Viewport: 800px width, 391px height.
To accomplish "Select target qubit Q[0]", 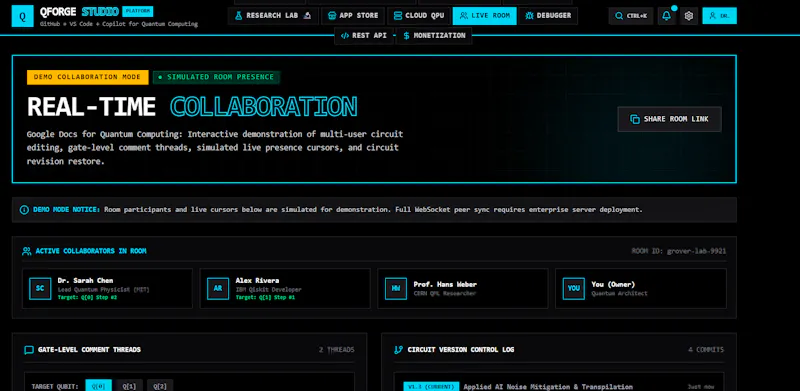I will click(x=98, y=386).
